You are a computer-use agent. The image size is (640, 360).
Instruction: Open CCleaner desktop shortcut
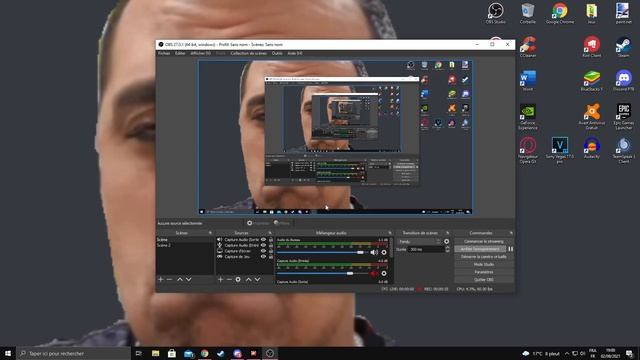528,47
